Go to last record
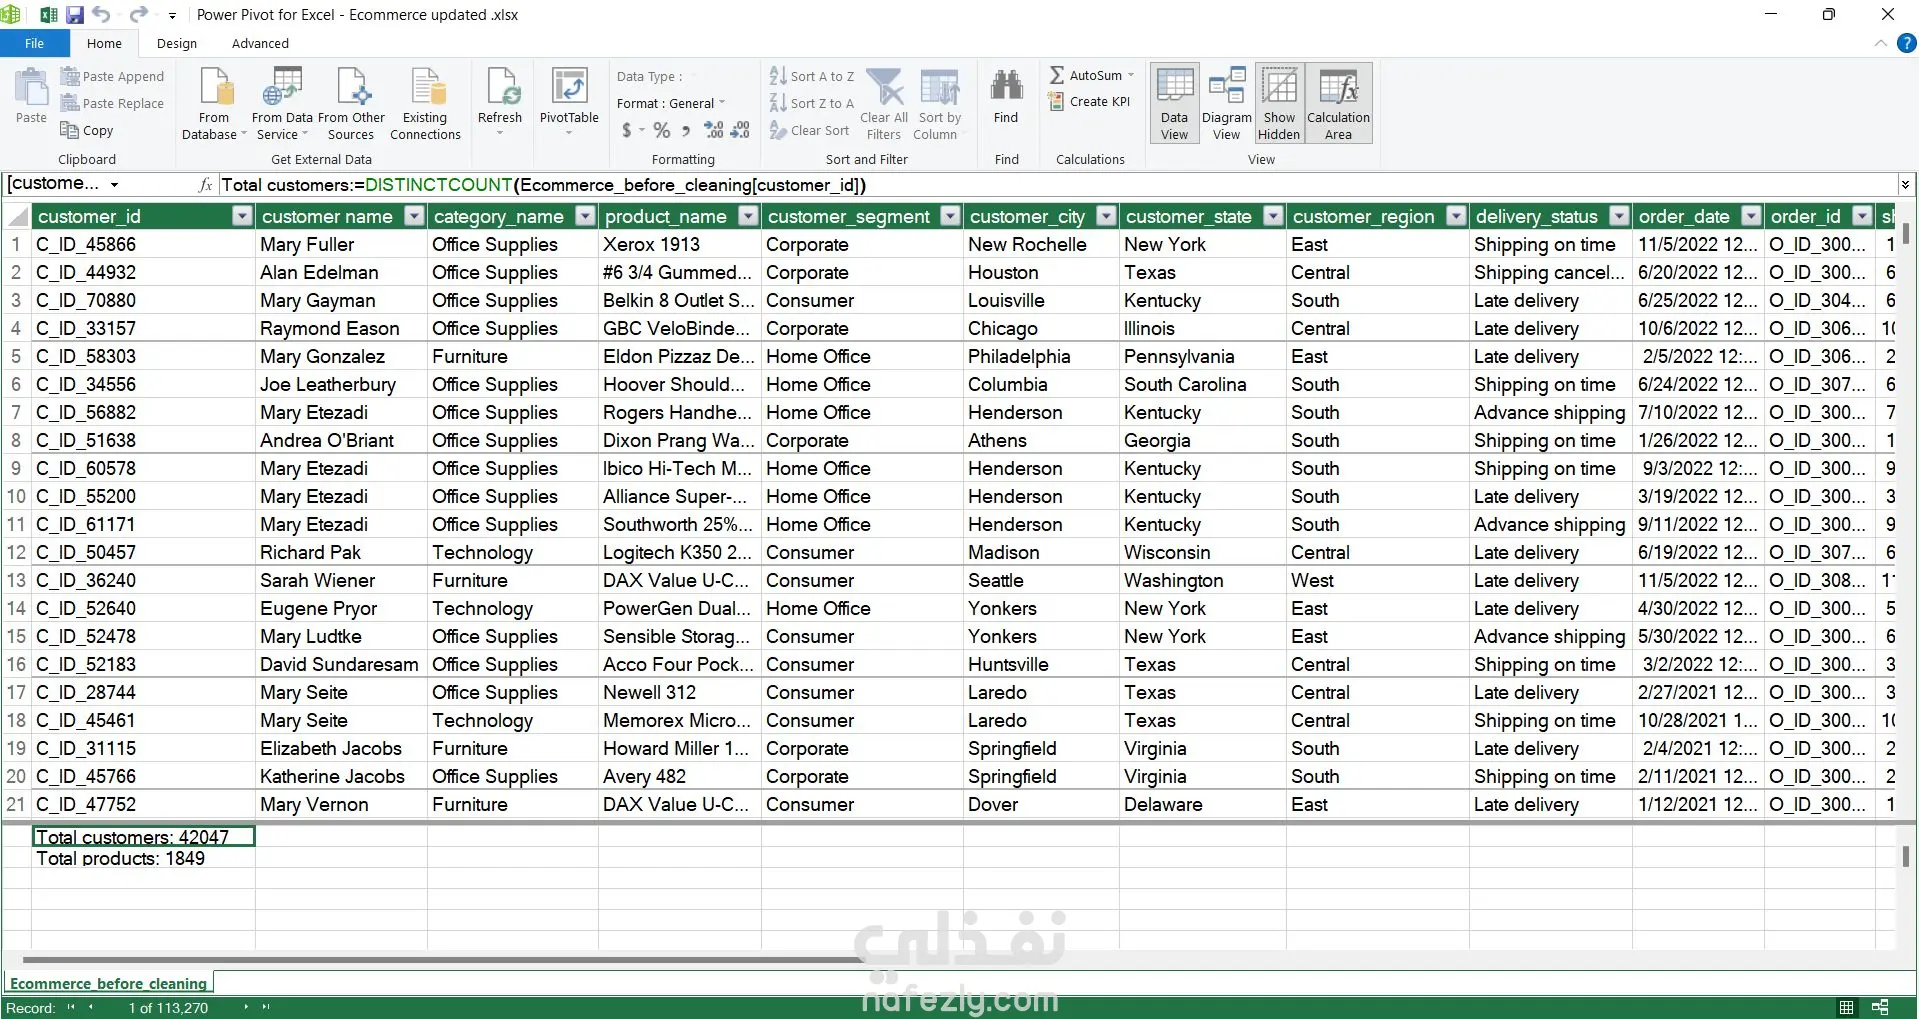The image size is (1919, 1019). point(266,1007)
